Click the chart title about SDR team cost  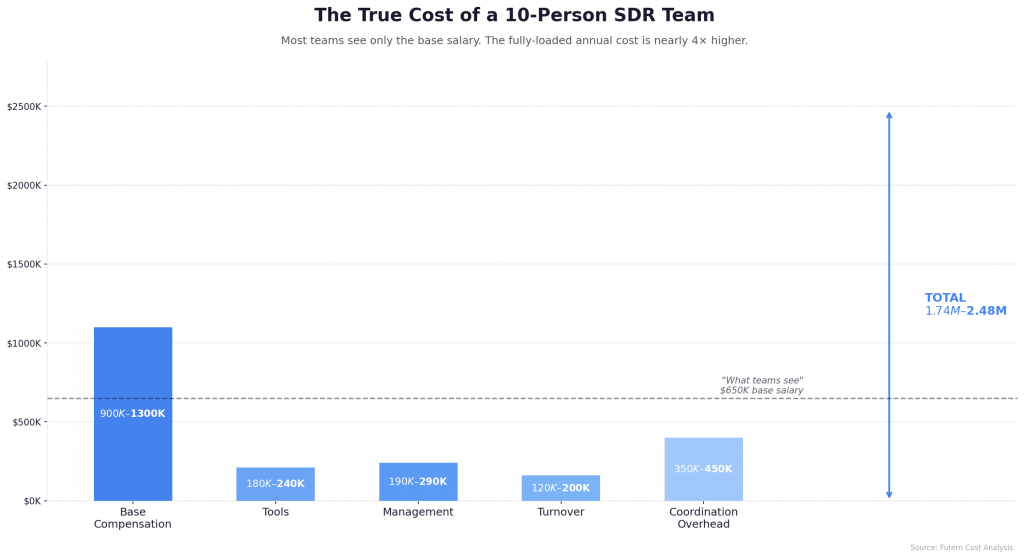pos(514,16)
